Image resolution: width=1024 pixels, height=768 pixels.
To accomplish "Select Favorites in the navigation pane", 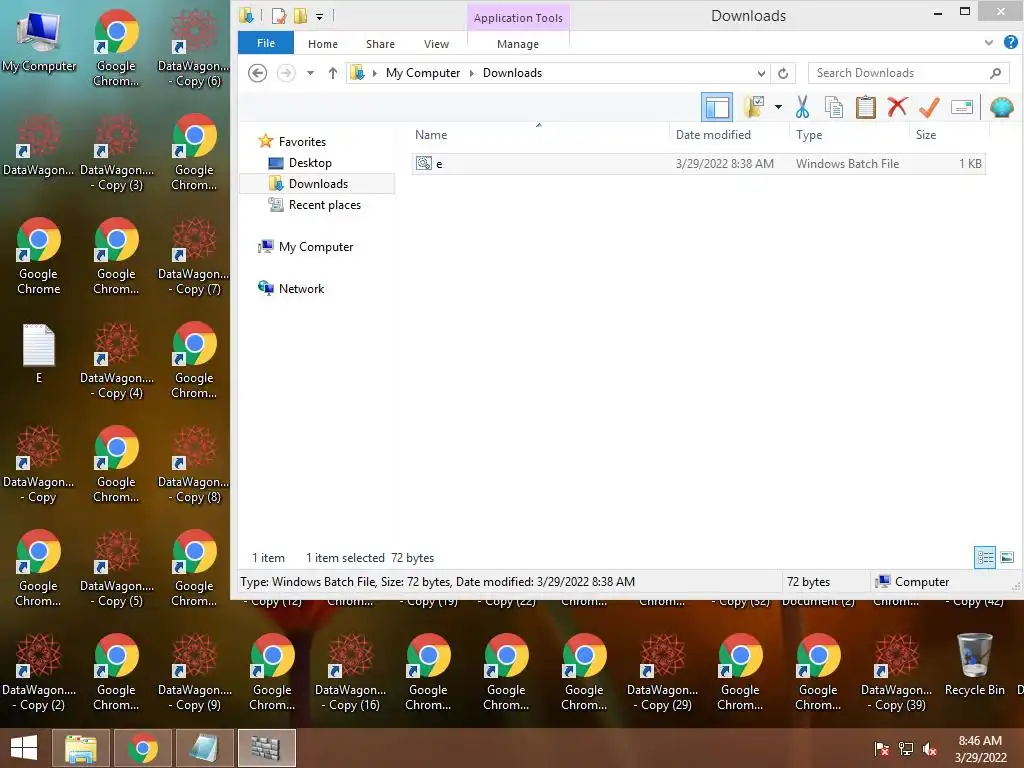I will (302, 142).
